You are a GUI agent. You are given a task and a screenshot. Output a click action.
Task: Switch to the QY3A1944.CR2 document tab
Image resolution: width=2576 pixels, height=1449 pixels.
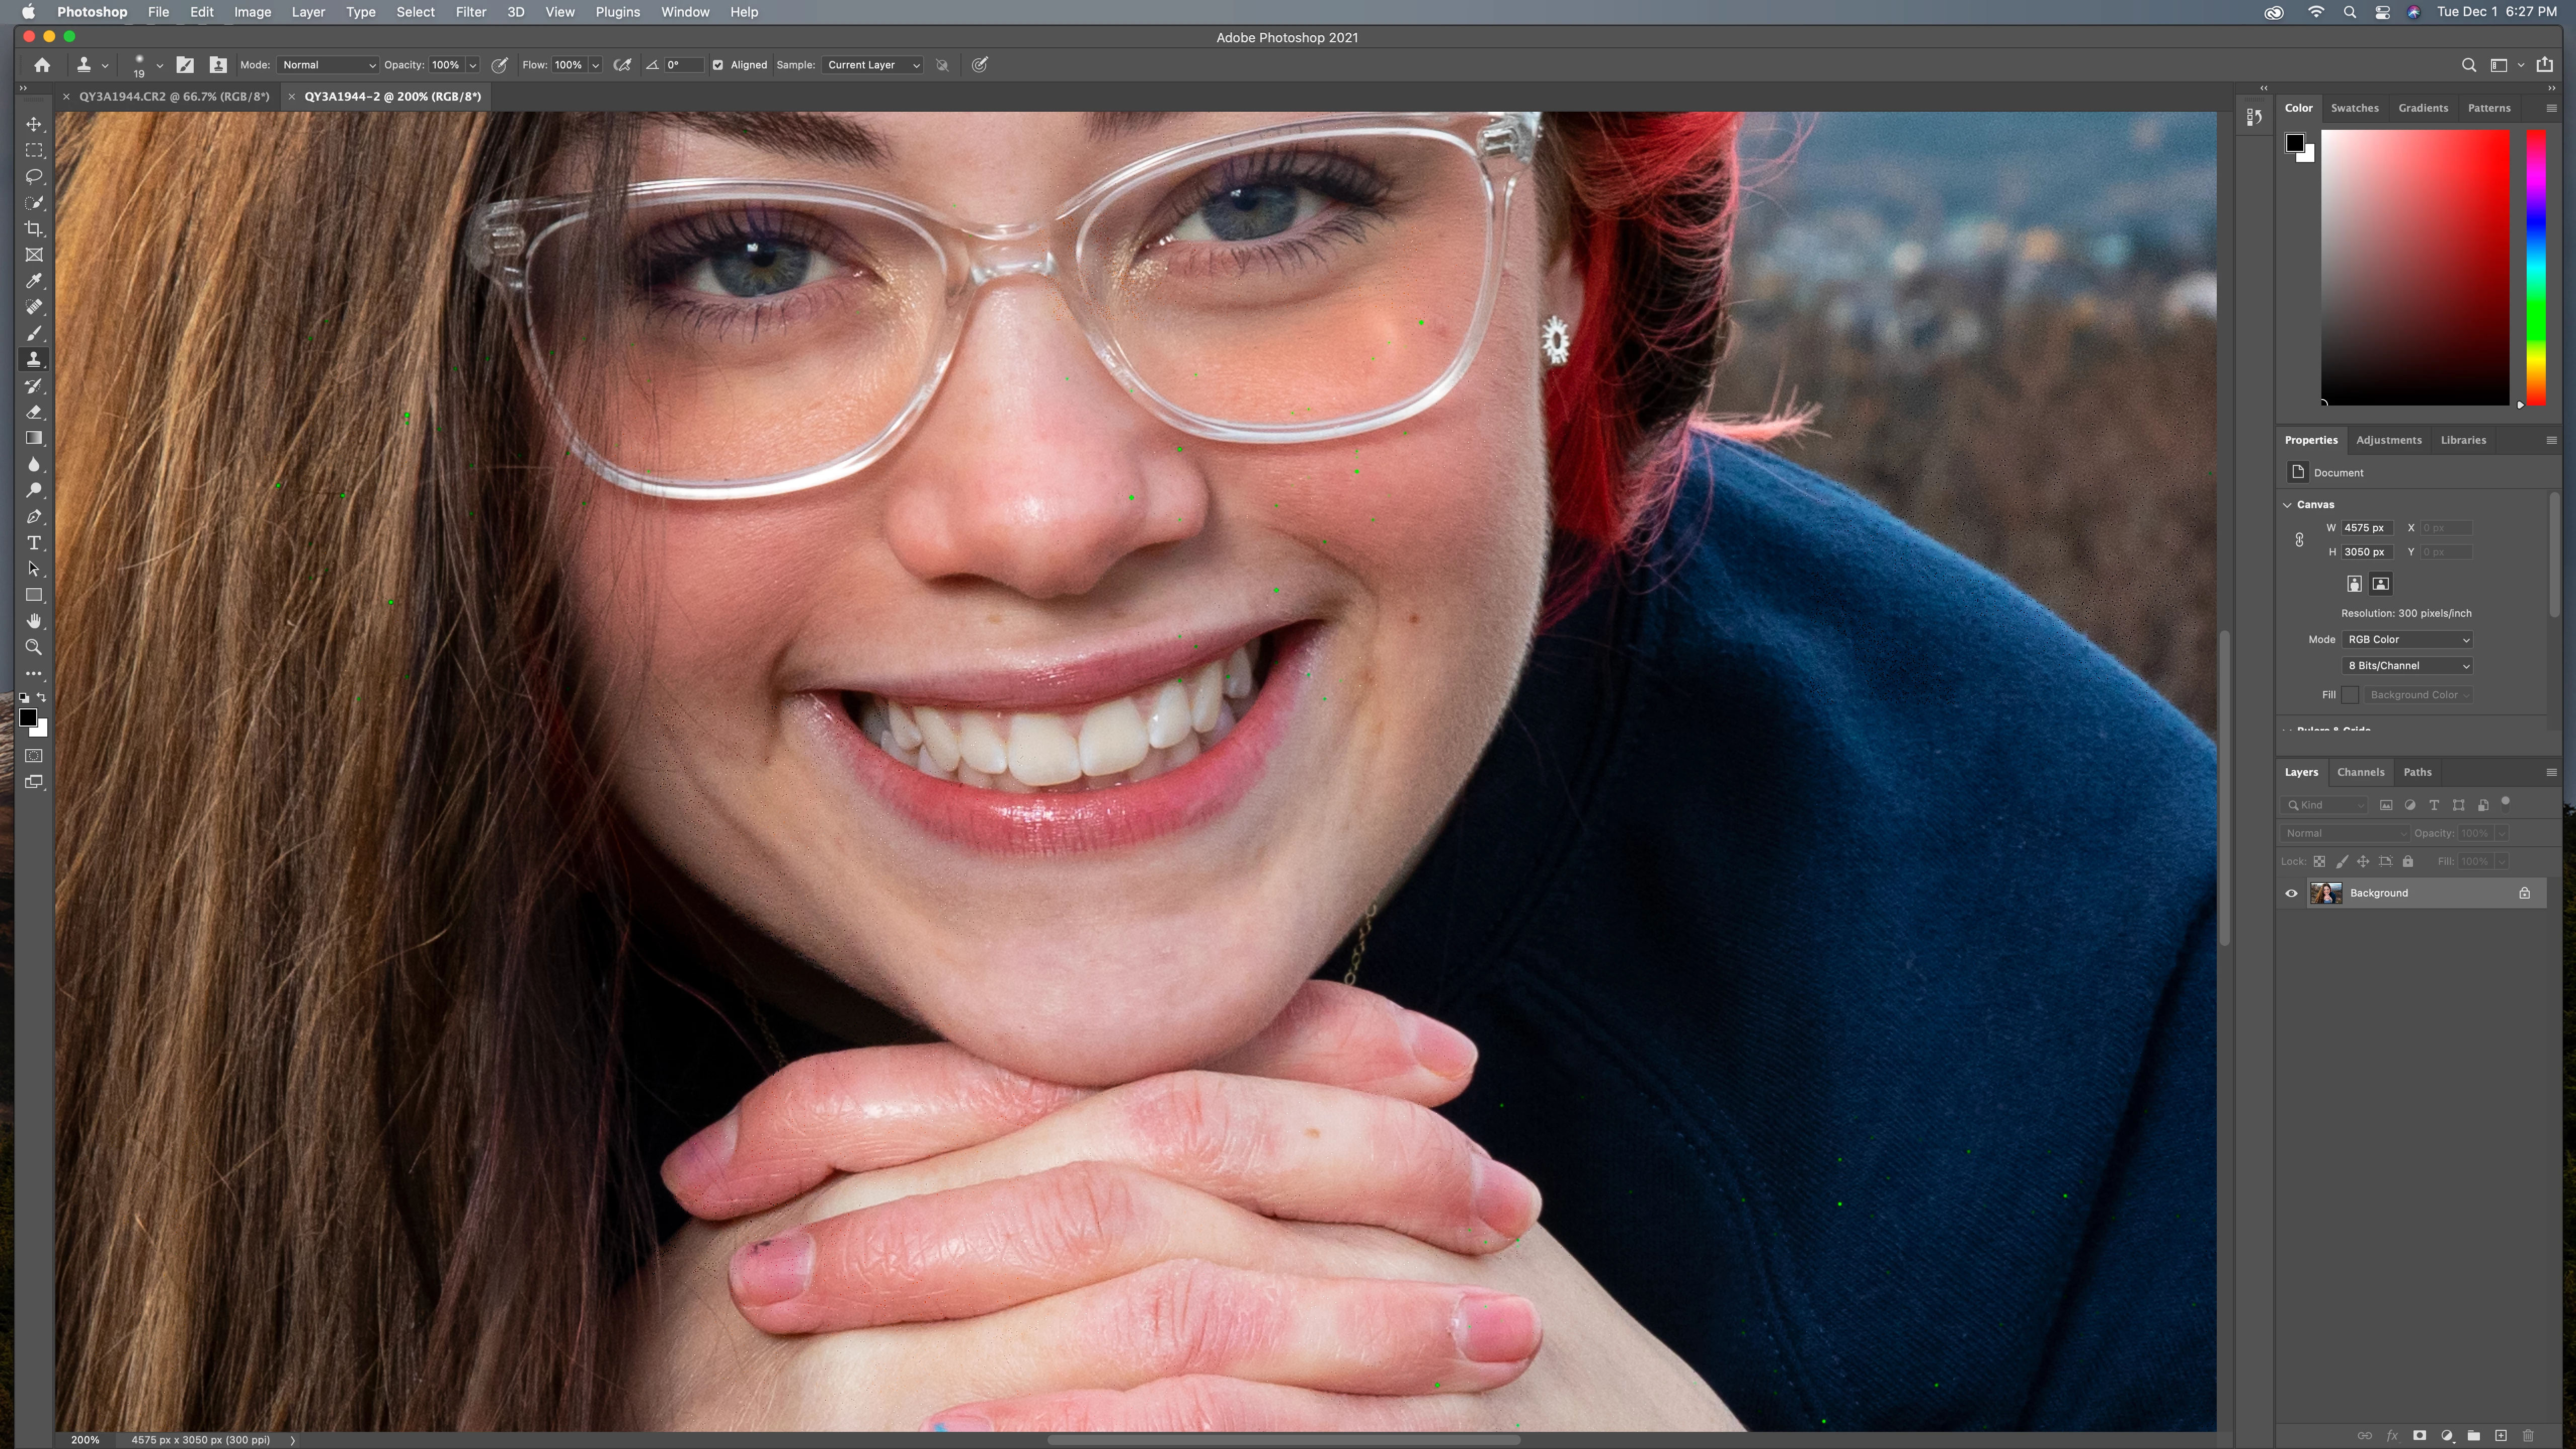coord(174,96)
